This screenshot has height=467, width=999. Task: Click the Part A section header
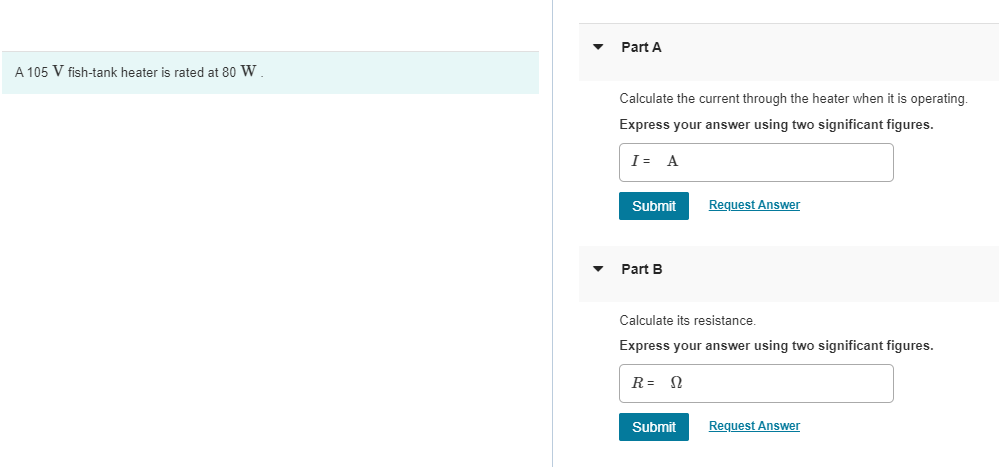point(641,47)
